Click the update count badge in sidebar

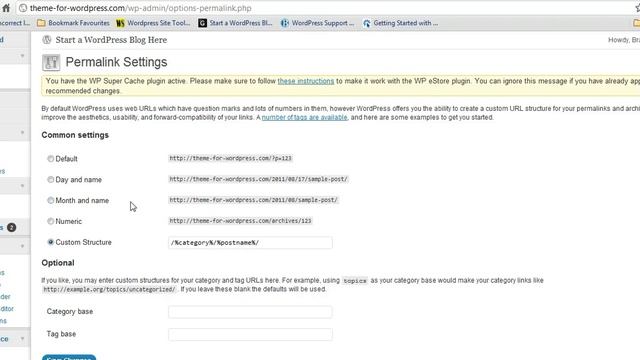(x=11, y=227)
